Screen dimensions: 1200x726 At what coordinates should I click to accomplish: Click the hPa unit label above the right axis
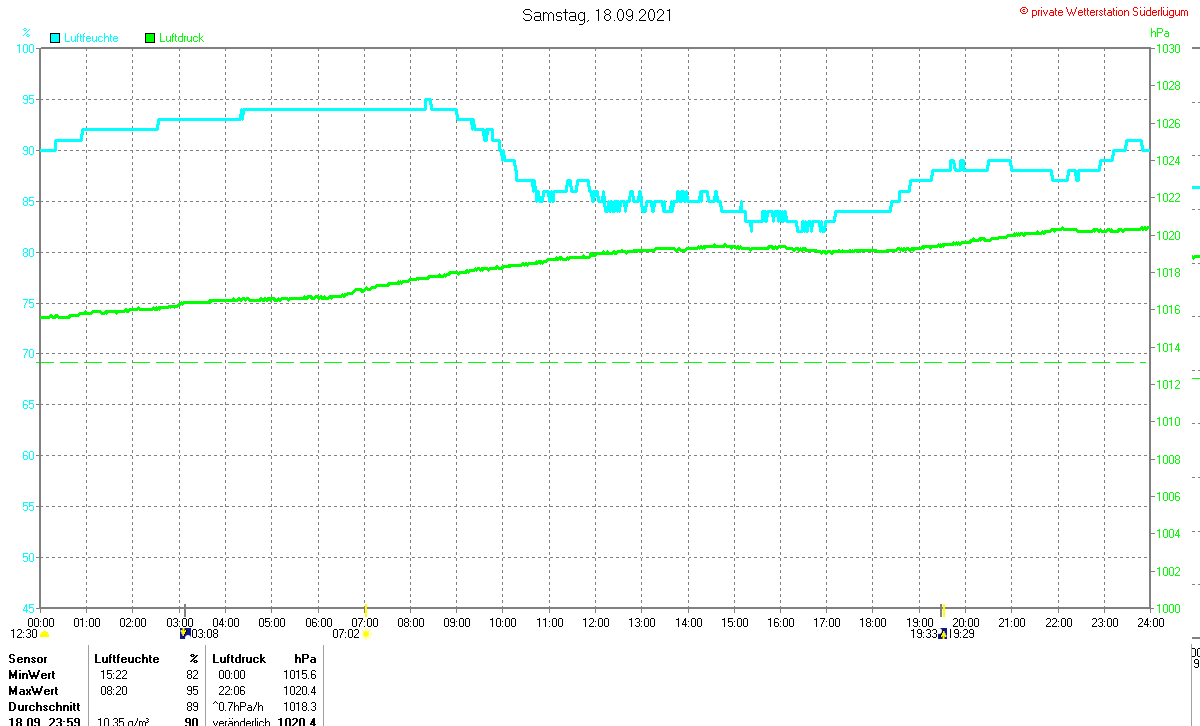1161,33
